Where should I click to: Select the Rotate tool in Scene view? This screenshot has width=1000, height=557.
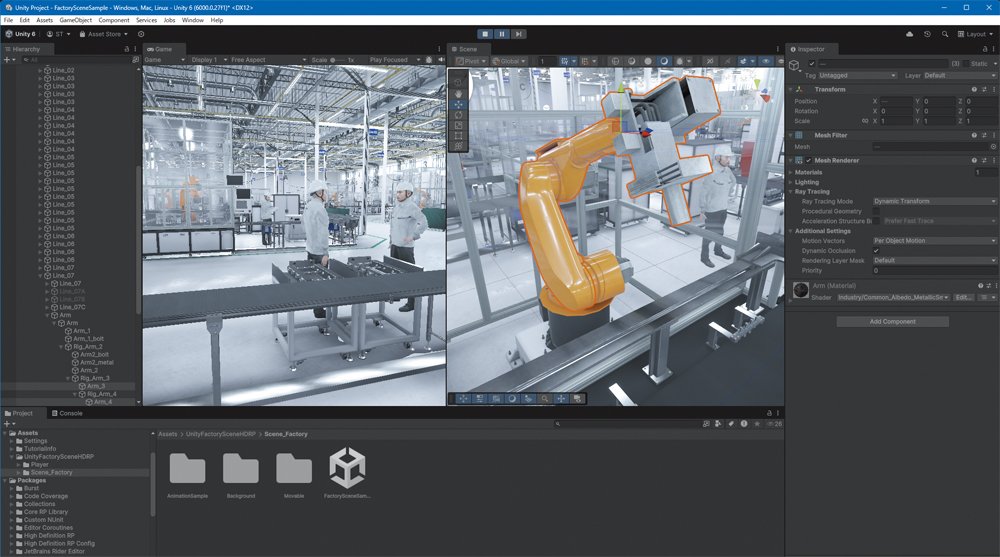coord(458,115)
